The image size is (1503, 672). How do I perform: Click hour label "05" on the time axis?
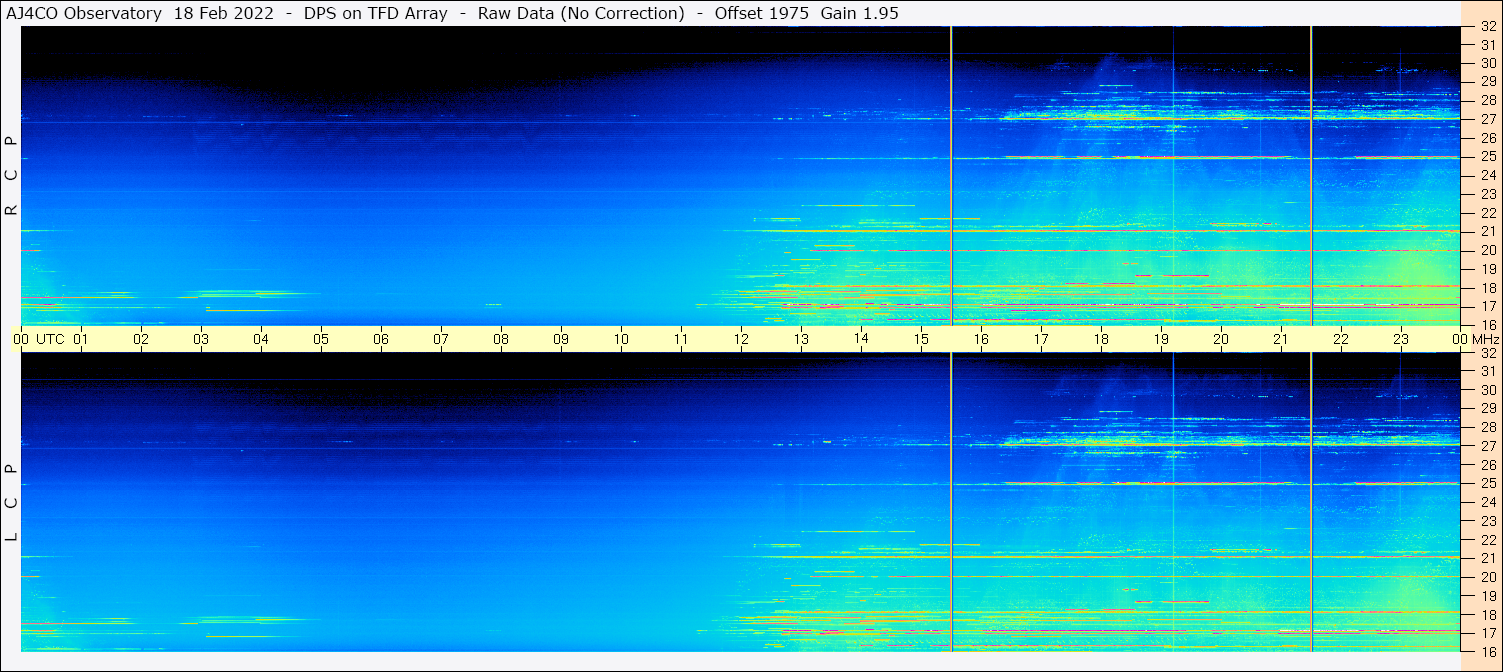[x=321, y=339]
